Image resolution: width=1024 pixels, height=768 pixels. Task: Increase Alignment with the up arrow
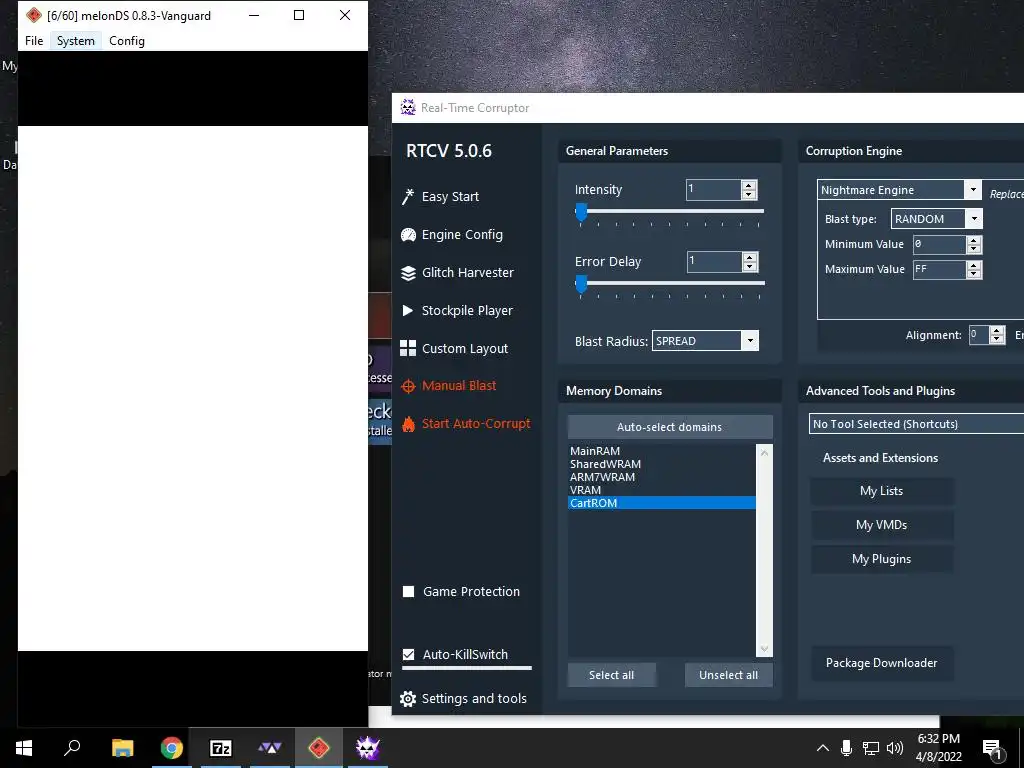pos(997,331)
